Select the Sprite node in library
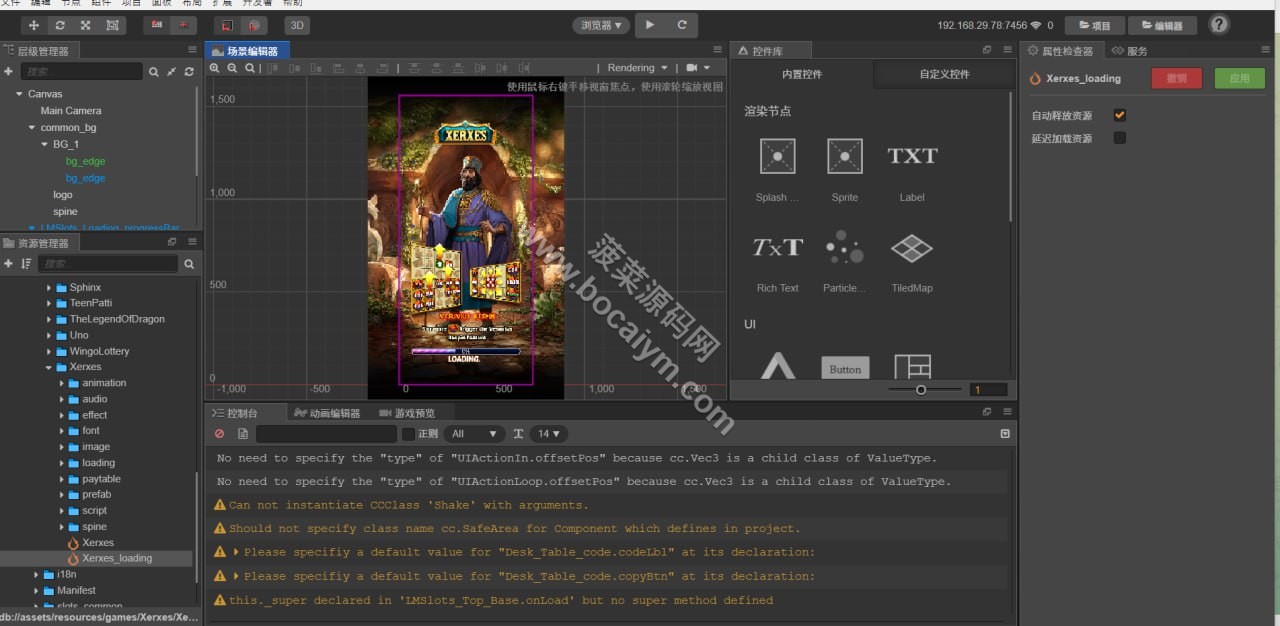The image size is (1280, 626). pos(845,156)
